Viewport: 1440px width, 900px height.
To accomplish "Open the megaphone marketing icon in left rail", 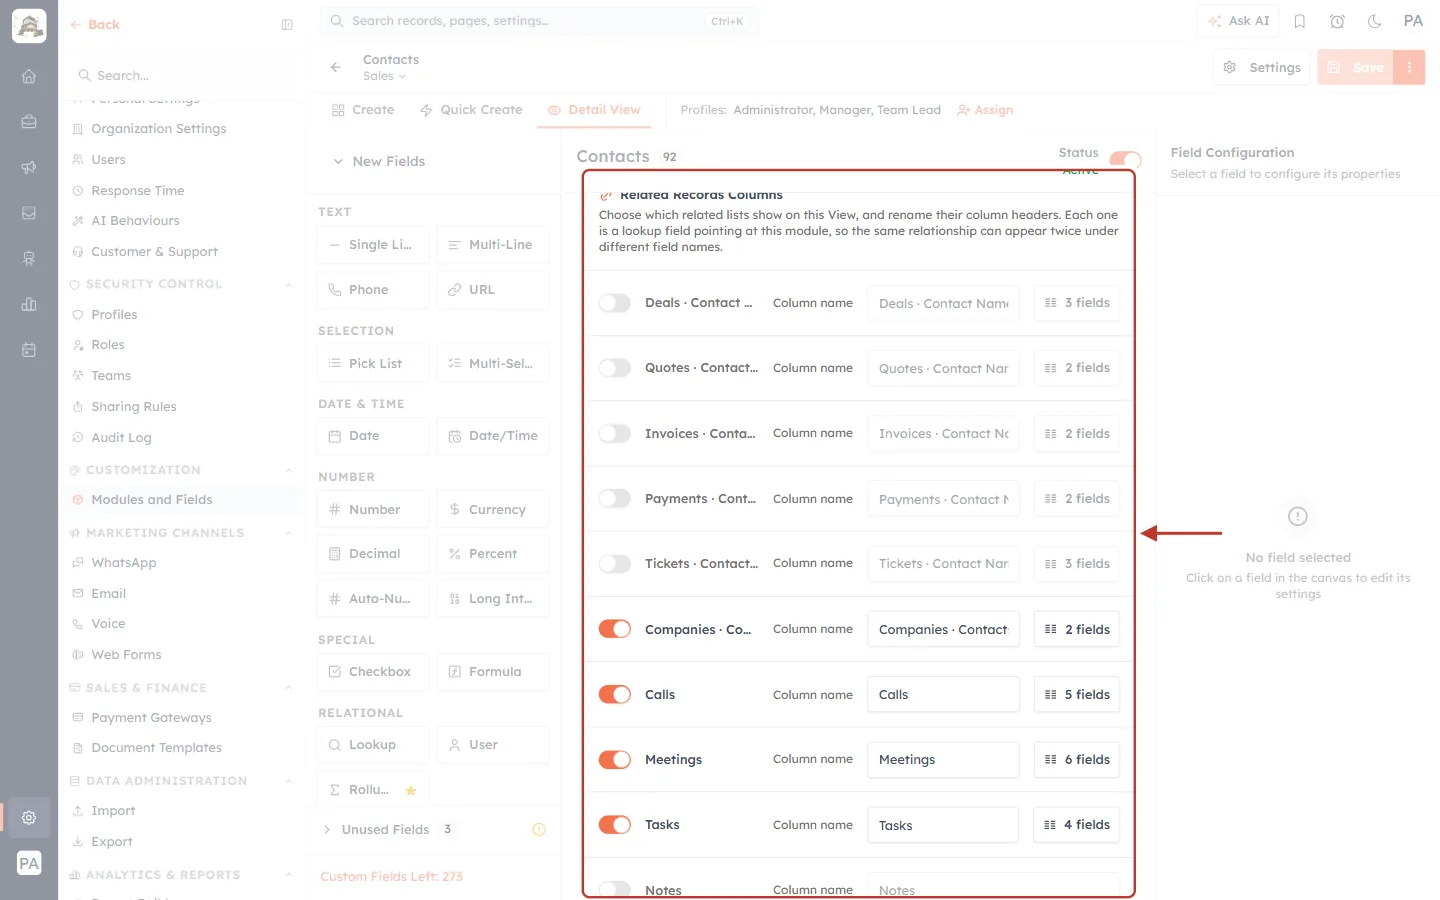I will coord(29,167).
